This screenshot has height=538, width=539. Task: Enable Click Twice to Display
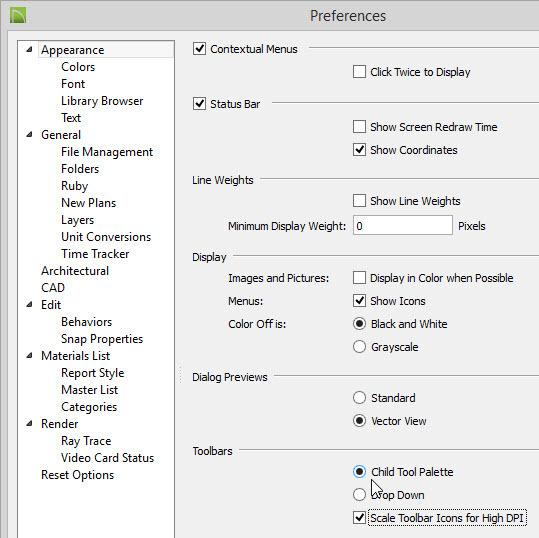(x=359, y=72)
